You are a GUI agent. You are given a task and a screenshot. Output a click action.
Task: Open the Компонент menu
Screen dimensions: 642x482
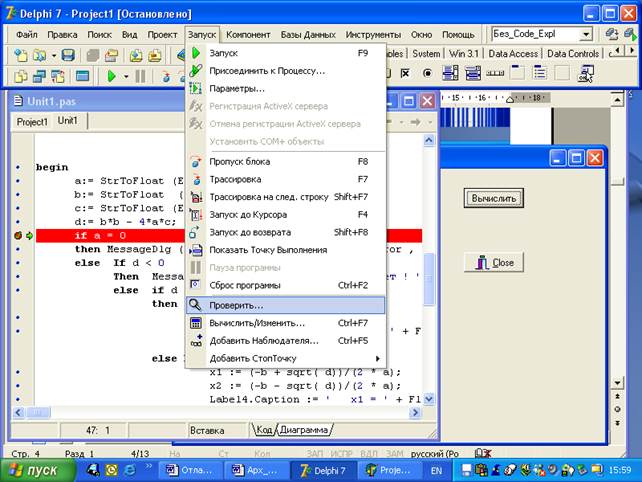[x=248, y=35]
